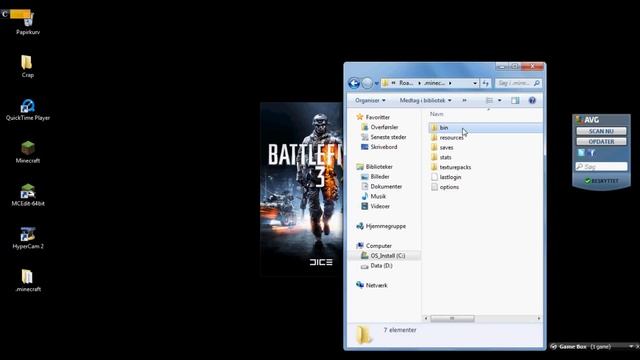
Task: Select Biblioteker in the navigation pane
Action: tap(374, 167)
